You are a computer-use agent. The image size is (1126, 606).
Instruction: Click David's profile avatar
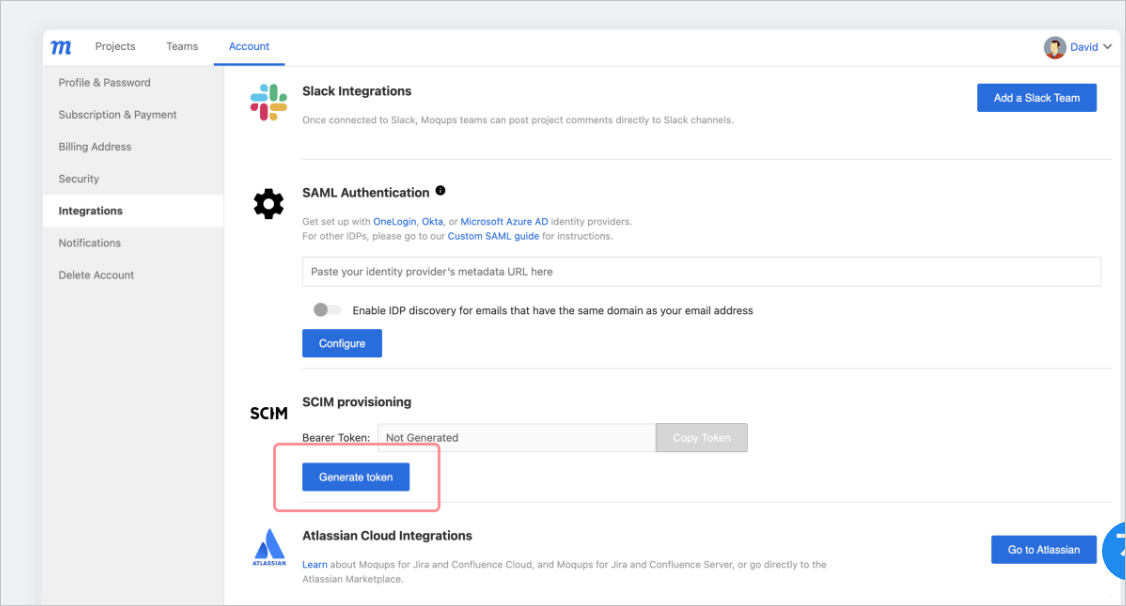1054,47
